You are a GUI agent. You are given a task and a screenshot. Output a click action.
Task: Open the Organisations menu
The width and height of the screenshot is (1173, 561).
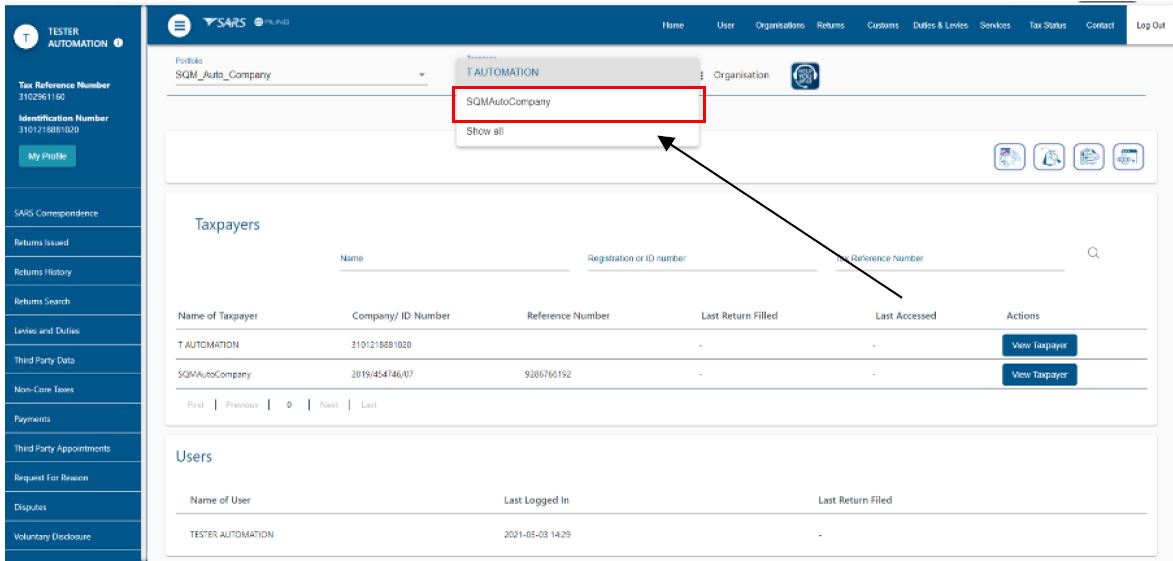(780, 25)
